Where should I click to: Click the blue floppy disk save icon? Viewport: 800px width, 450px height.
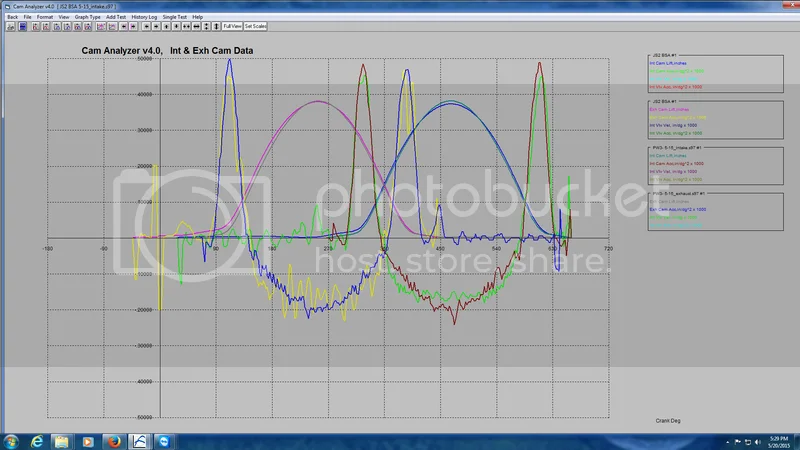tap(23, 26)
